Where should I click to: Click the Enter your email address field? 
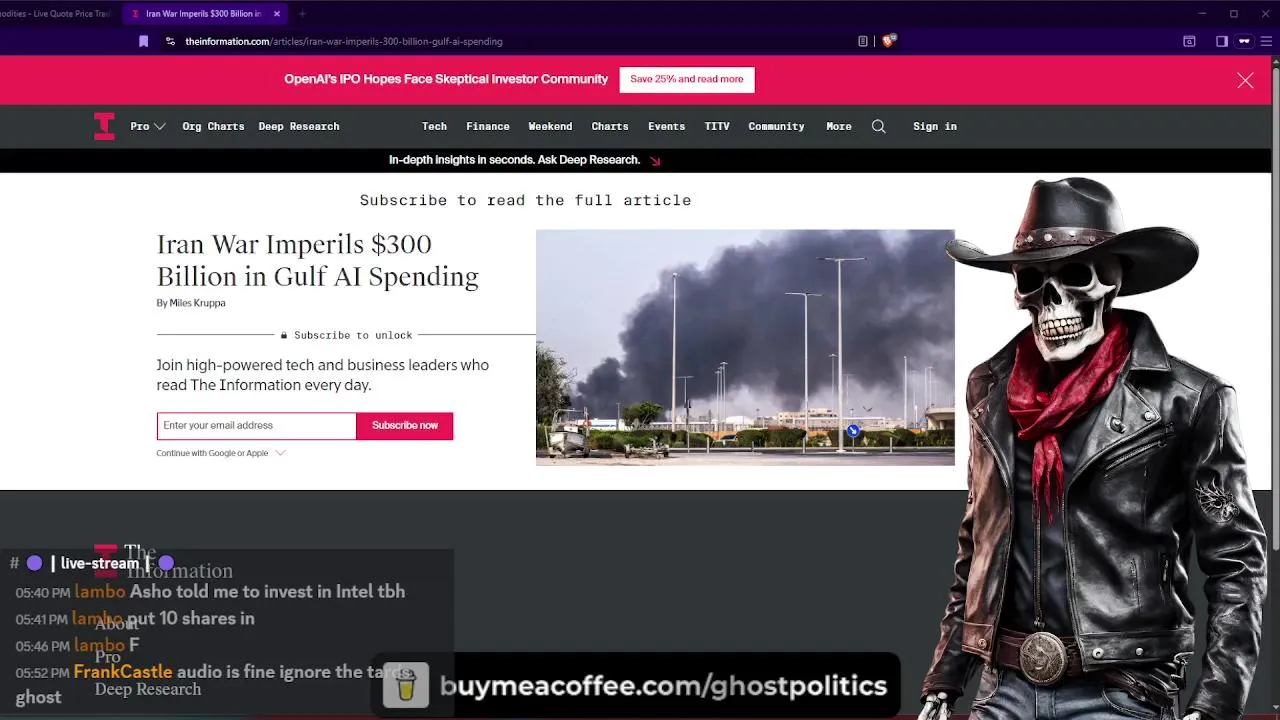pyautogui.click(x=256, y=426)
